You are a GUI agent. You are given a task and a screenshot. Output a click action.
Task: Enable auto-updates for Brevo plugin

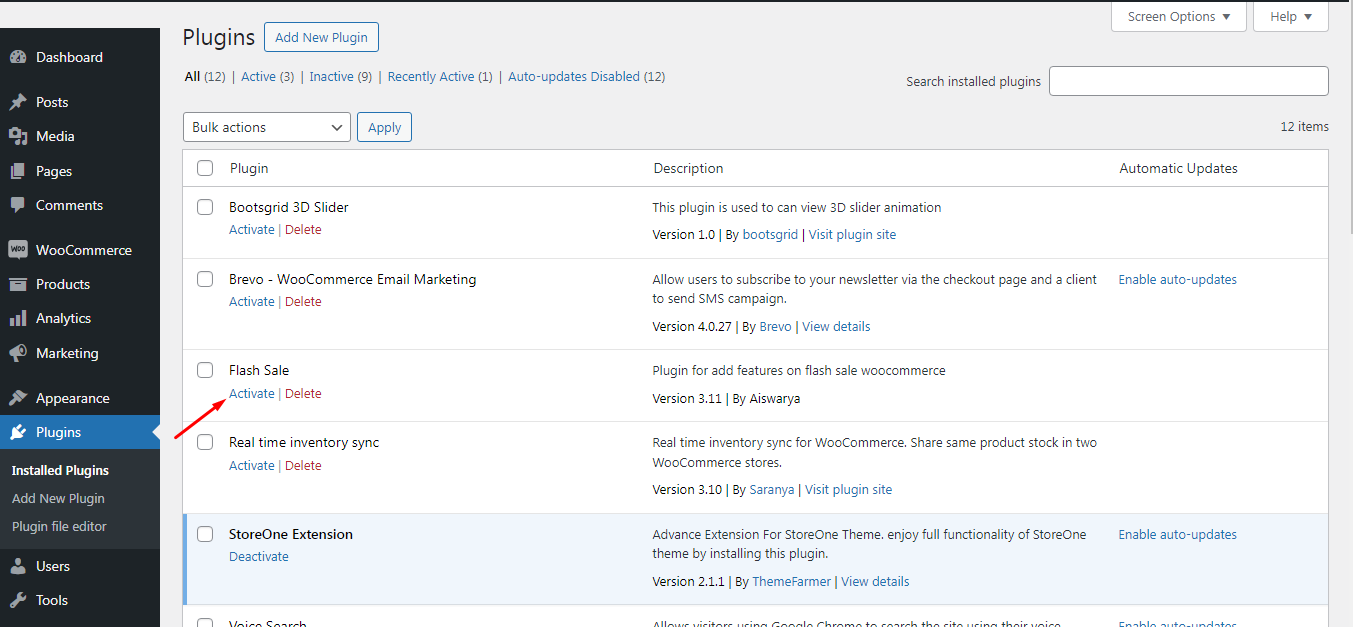tap(1177, 280)
